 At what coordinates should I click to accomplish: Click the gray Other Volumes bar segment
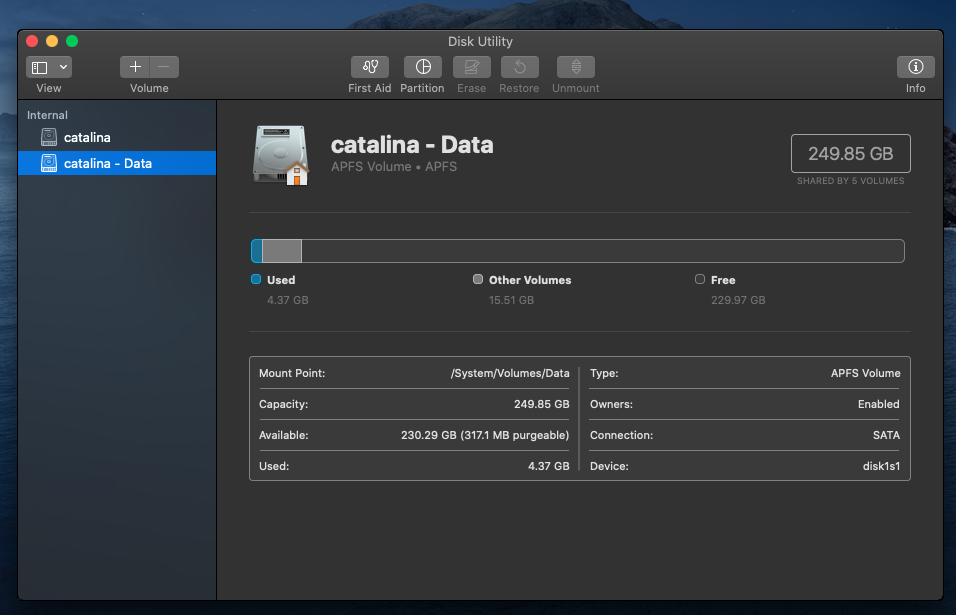282,251
